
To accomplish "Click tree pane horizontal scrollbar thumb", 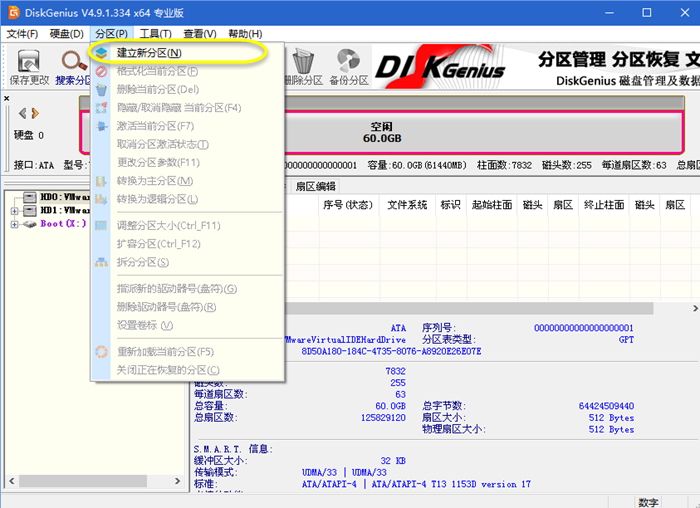I will (x=83, y=481).
